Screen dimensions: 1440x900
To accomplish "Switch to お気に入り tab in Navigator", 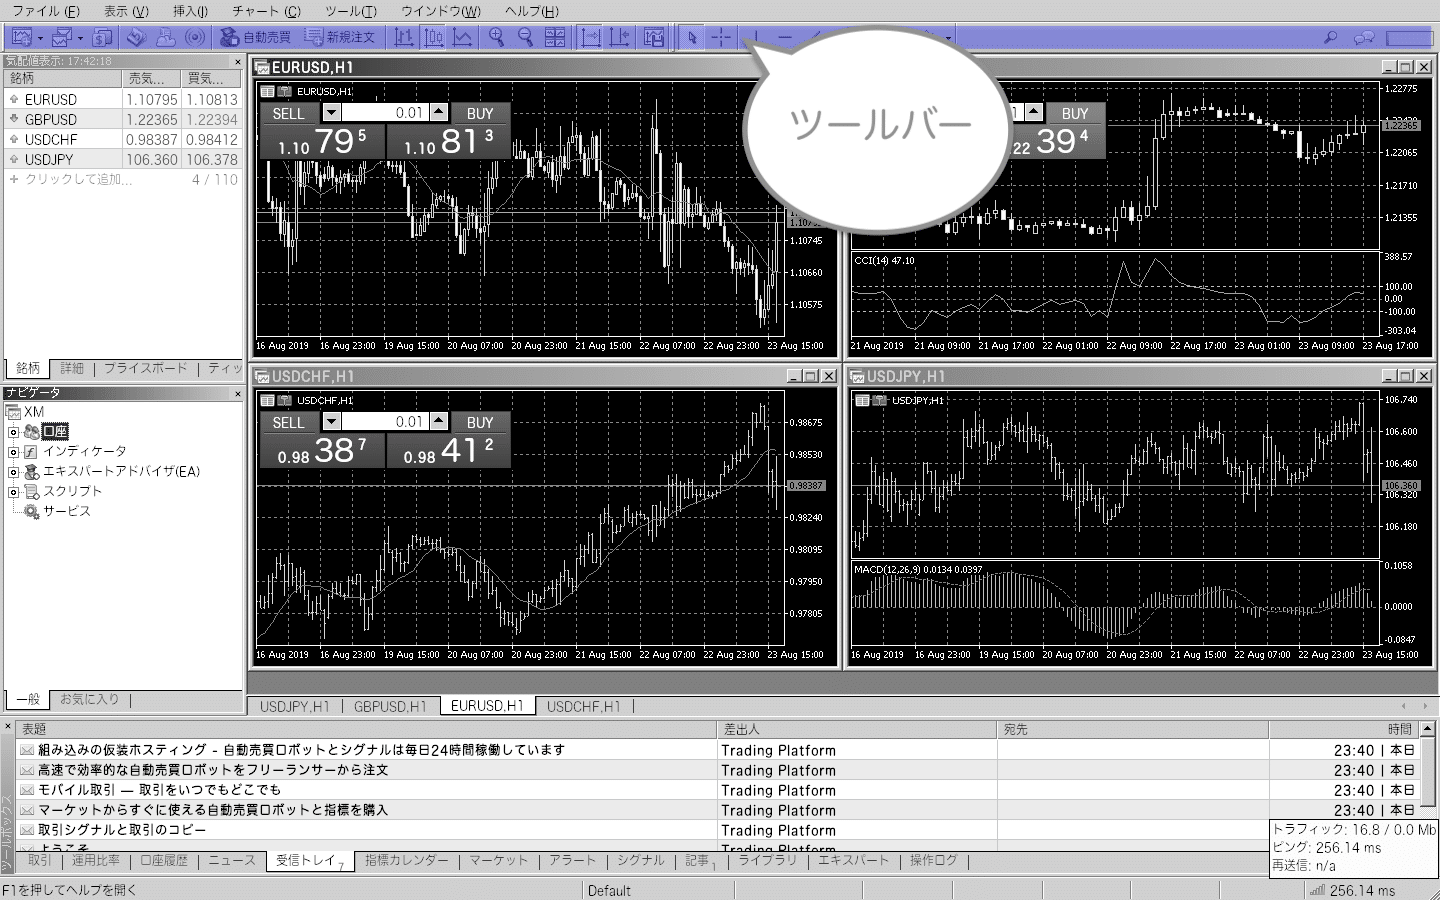I will coord(89,700).
